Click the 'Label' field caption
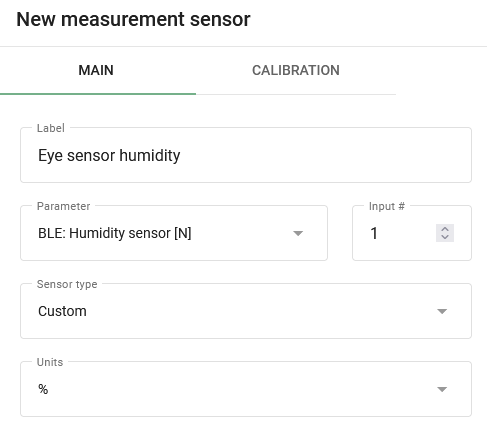This screenshot has width=487, height=446. (51, 128)
